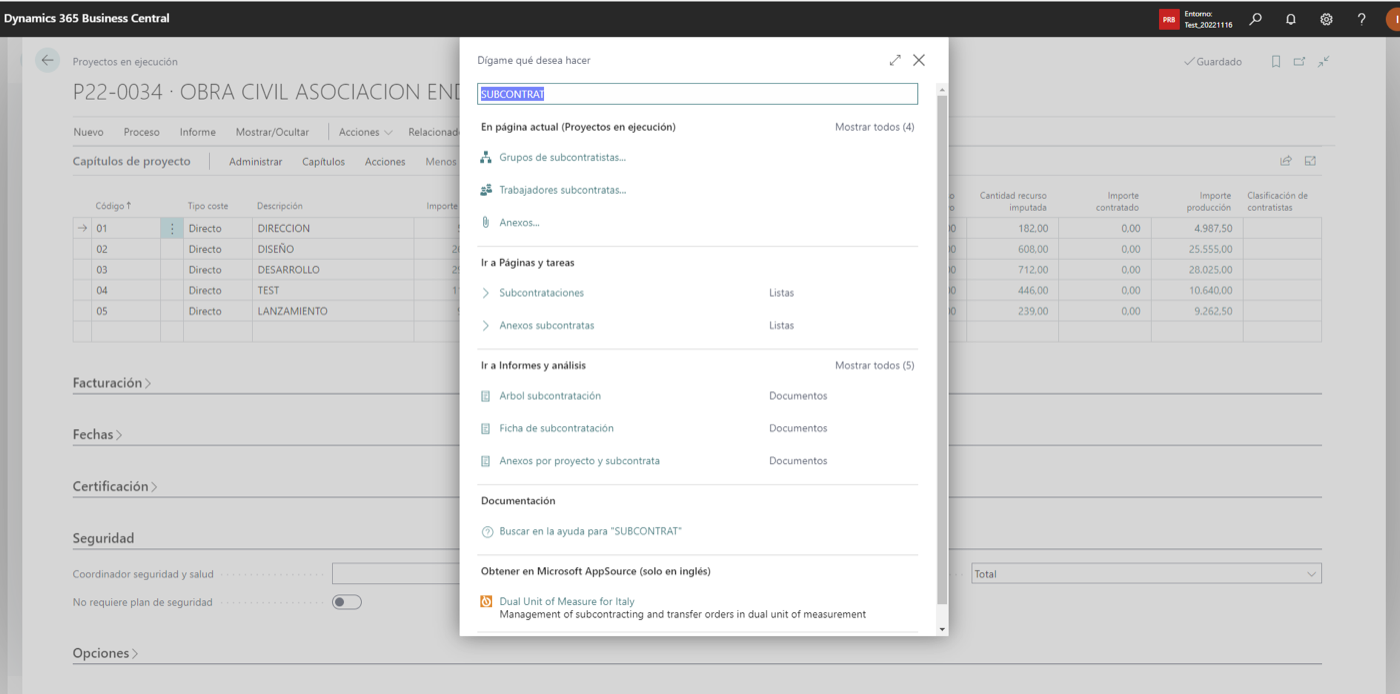This screenshot has width=1400, height=694.
Task: Click code 04 cell in table
Action: click(126, 290)
